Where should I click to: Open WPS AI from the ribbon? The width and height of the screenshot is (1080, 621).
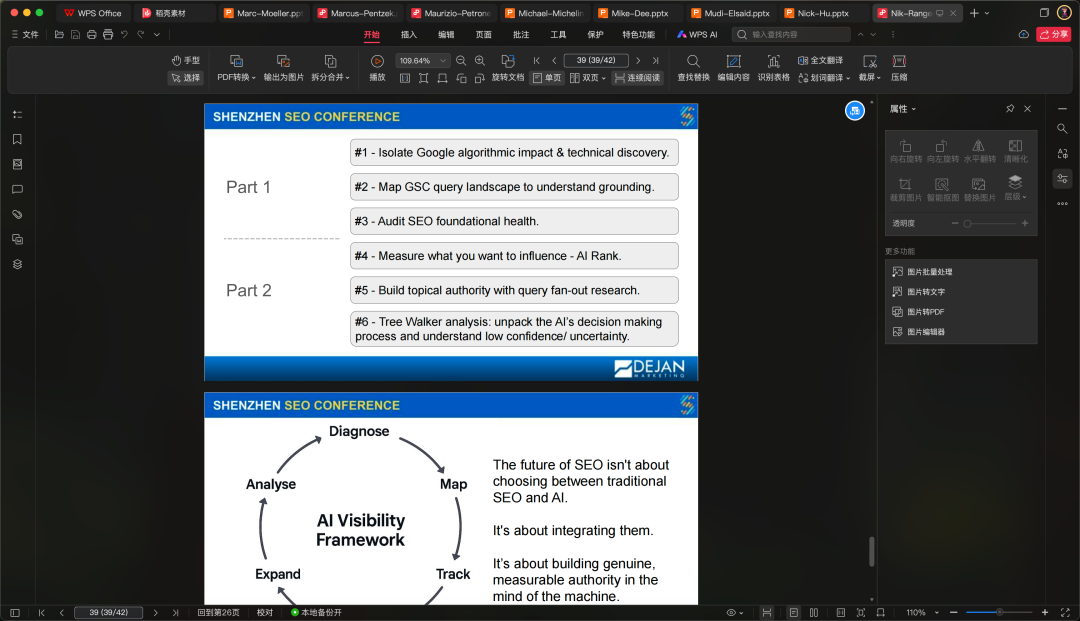coord(697,34)
